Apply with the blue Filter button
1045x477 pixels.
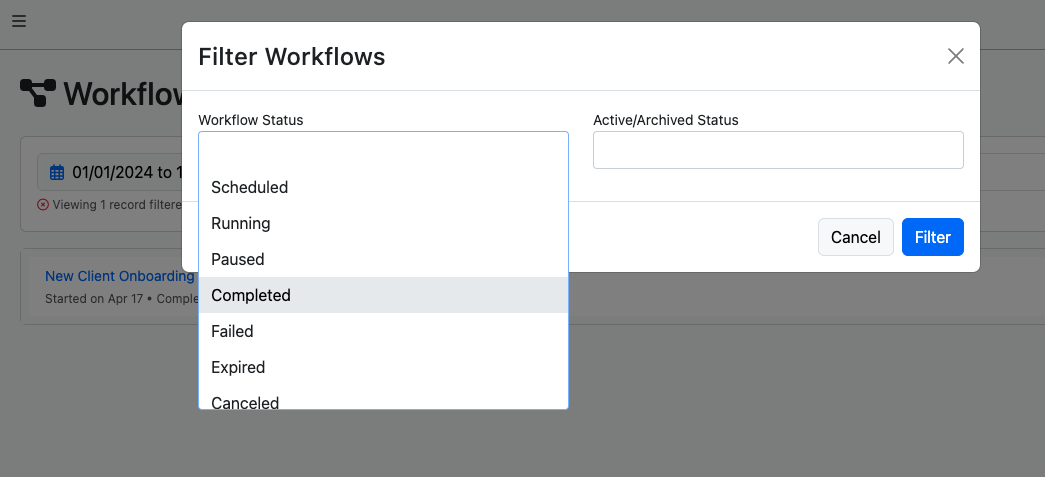[932, 237]
